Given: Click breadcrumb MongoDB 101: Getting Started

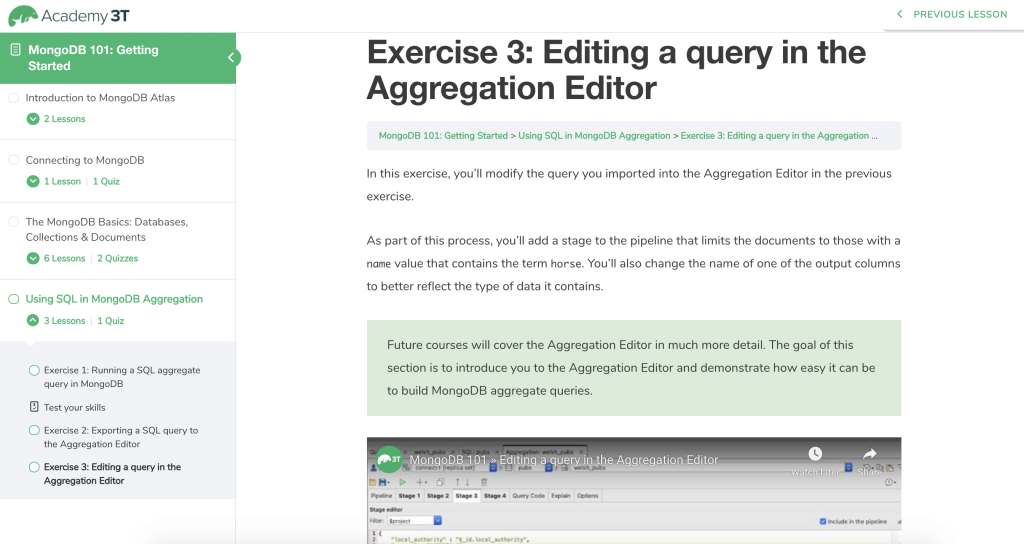Looking at the screenshot, I should click(x=443, y=136).
